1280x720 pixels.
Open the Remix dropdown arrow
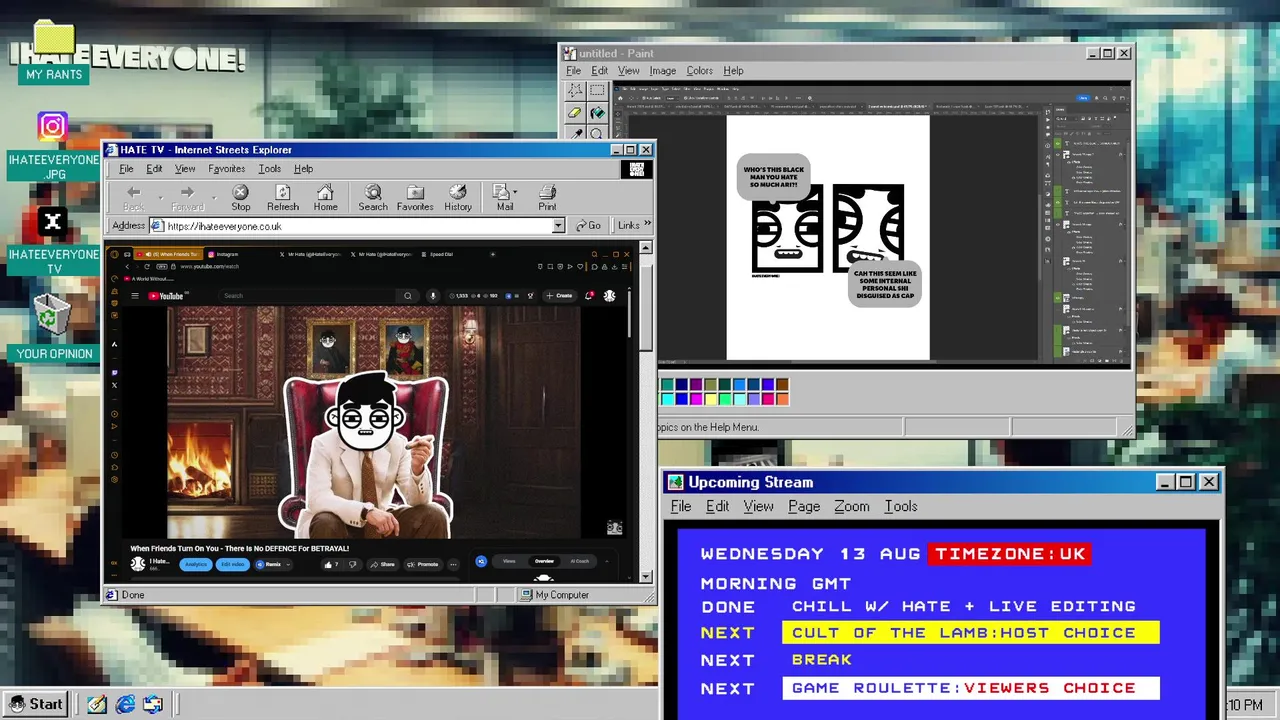coord(288,565)
